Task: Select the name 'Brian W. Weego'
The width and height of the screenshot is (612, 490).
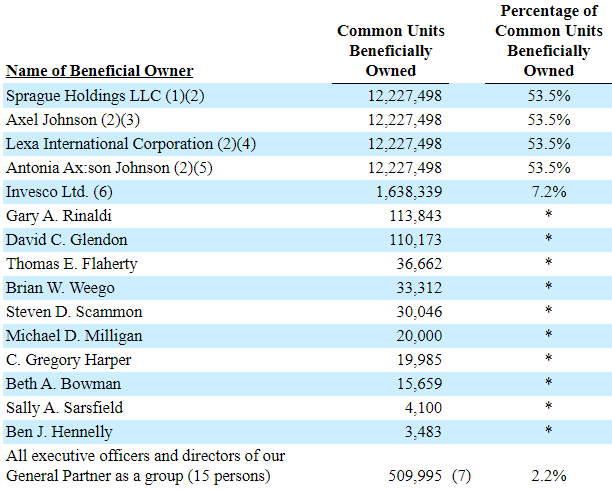Action: [60, 288]
